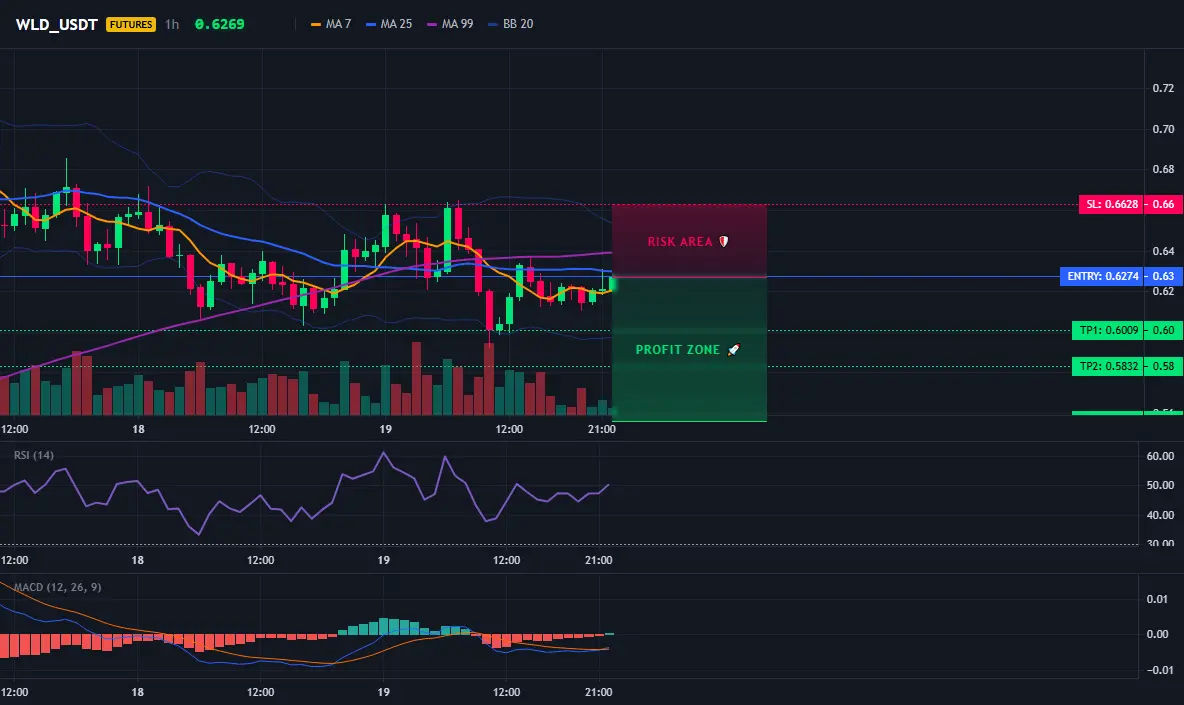Click date 18 on the MACD time axis

[x=137, y=692]
